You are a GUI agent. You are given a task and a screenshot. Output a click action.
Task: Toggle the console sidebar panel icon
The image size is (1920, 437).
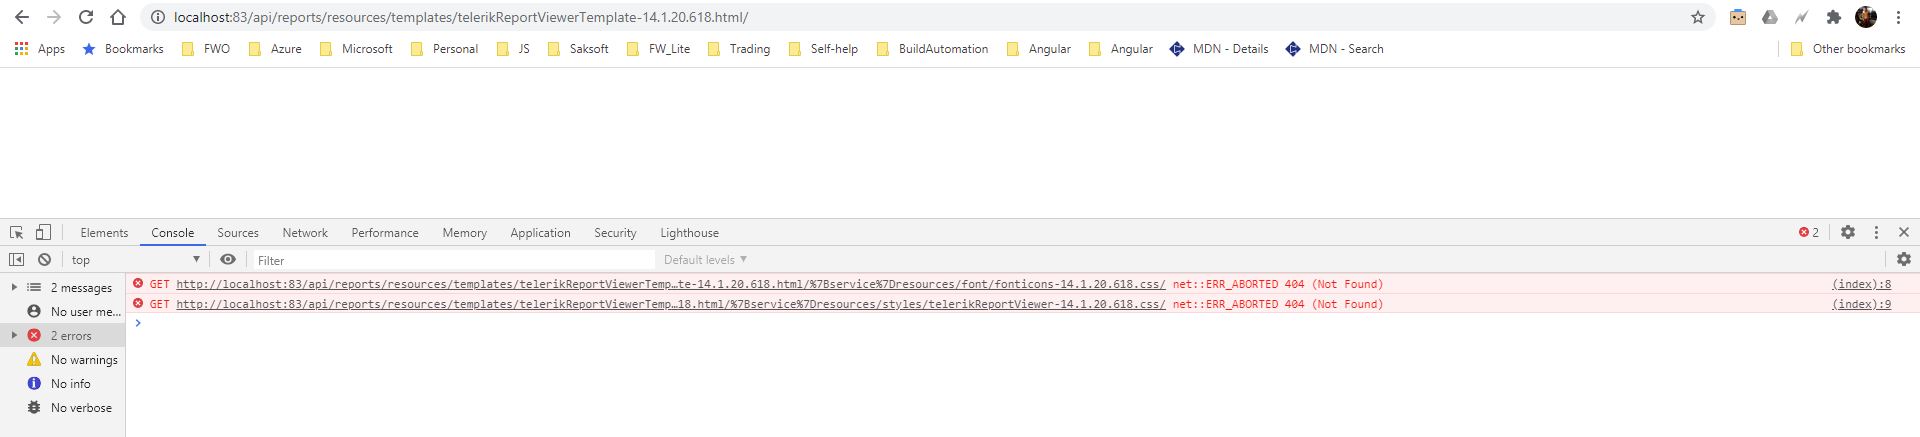click(17, 259)
